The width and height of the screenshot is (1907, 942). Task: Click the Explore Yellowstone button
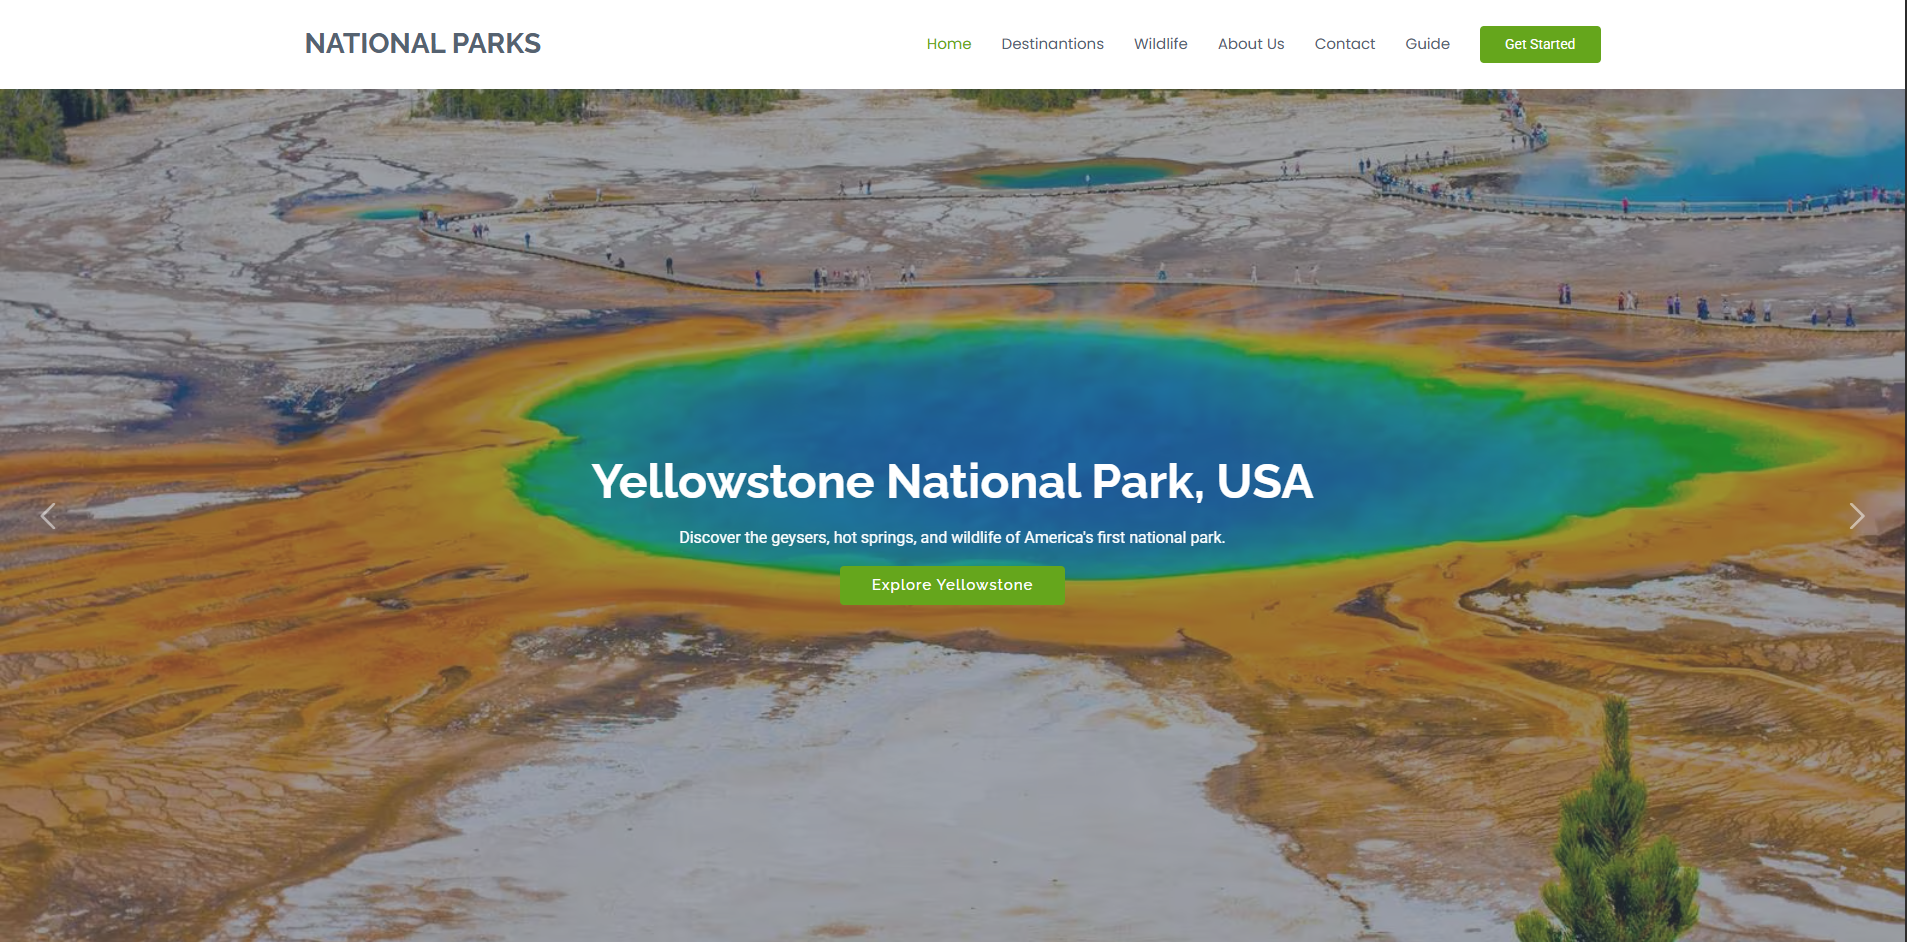point(952,585)
